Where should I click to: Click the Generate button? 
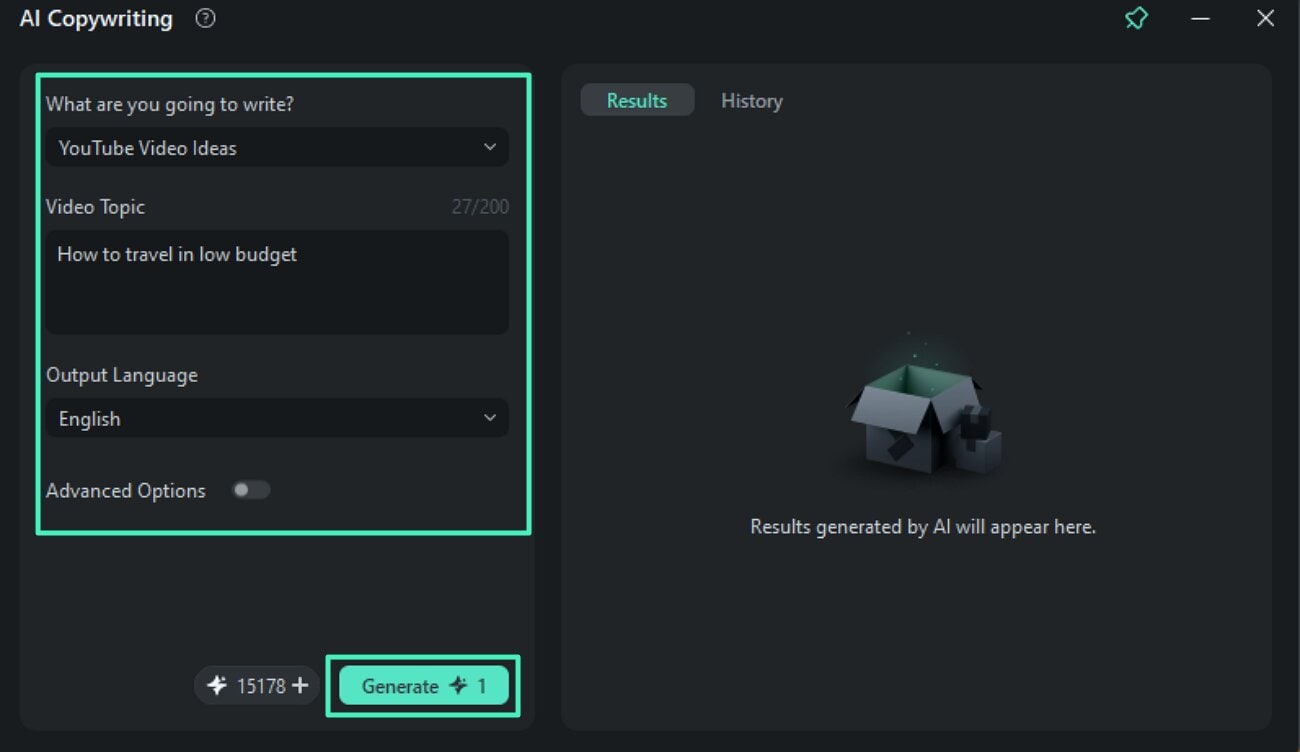424,686
